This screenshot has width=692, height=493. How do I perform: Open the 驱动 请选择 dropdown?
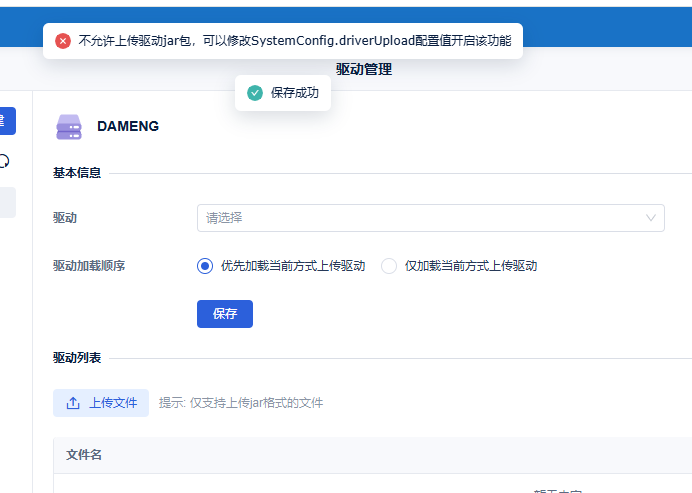point(431,218)
